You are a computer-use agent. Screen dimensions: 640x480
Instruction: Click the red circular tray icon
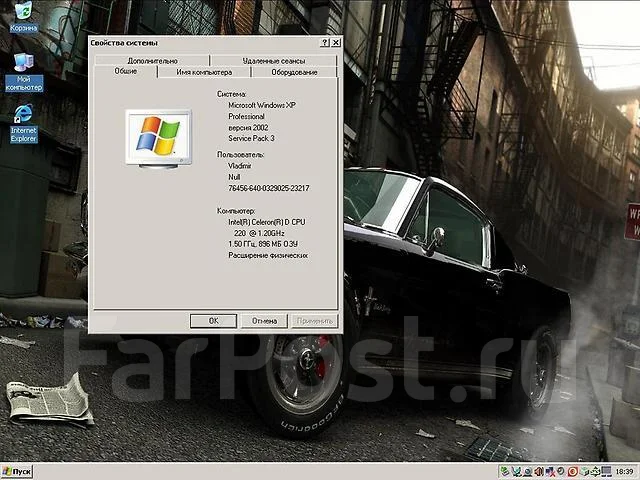(x=573, y=471)
